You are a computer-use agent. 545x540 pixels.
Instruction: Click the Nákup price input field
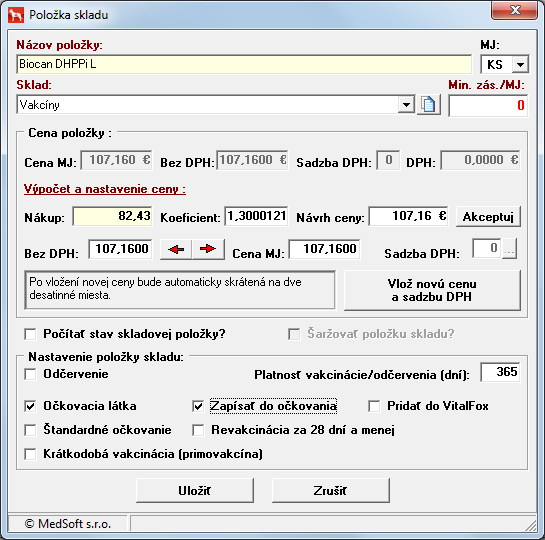pyautogui.click(x=112, y=216)
